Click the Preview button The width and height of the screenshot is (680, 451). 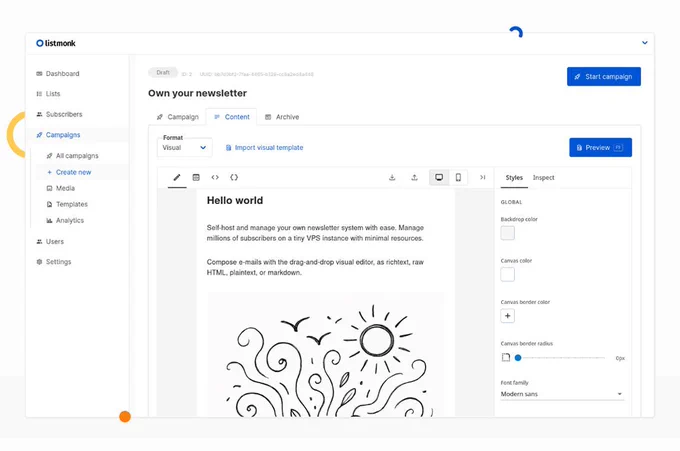pyautogui.click(x=600, y=148)
